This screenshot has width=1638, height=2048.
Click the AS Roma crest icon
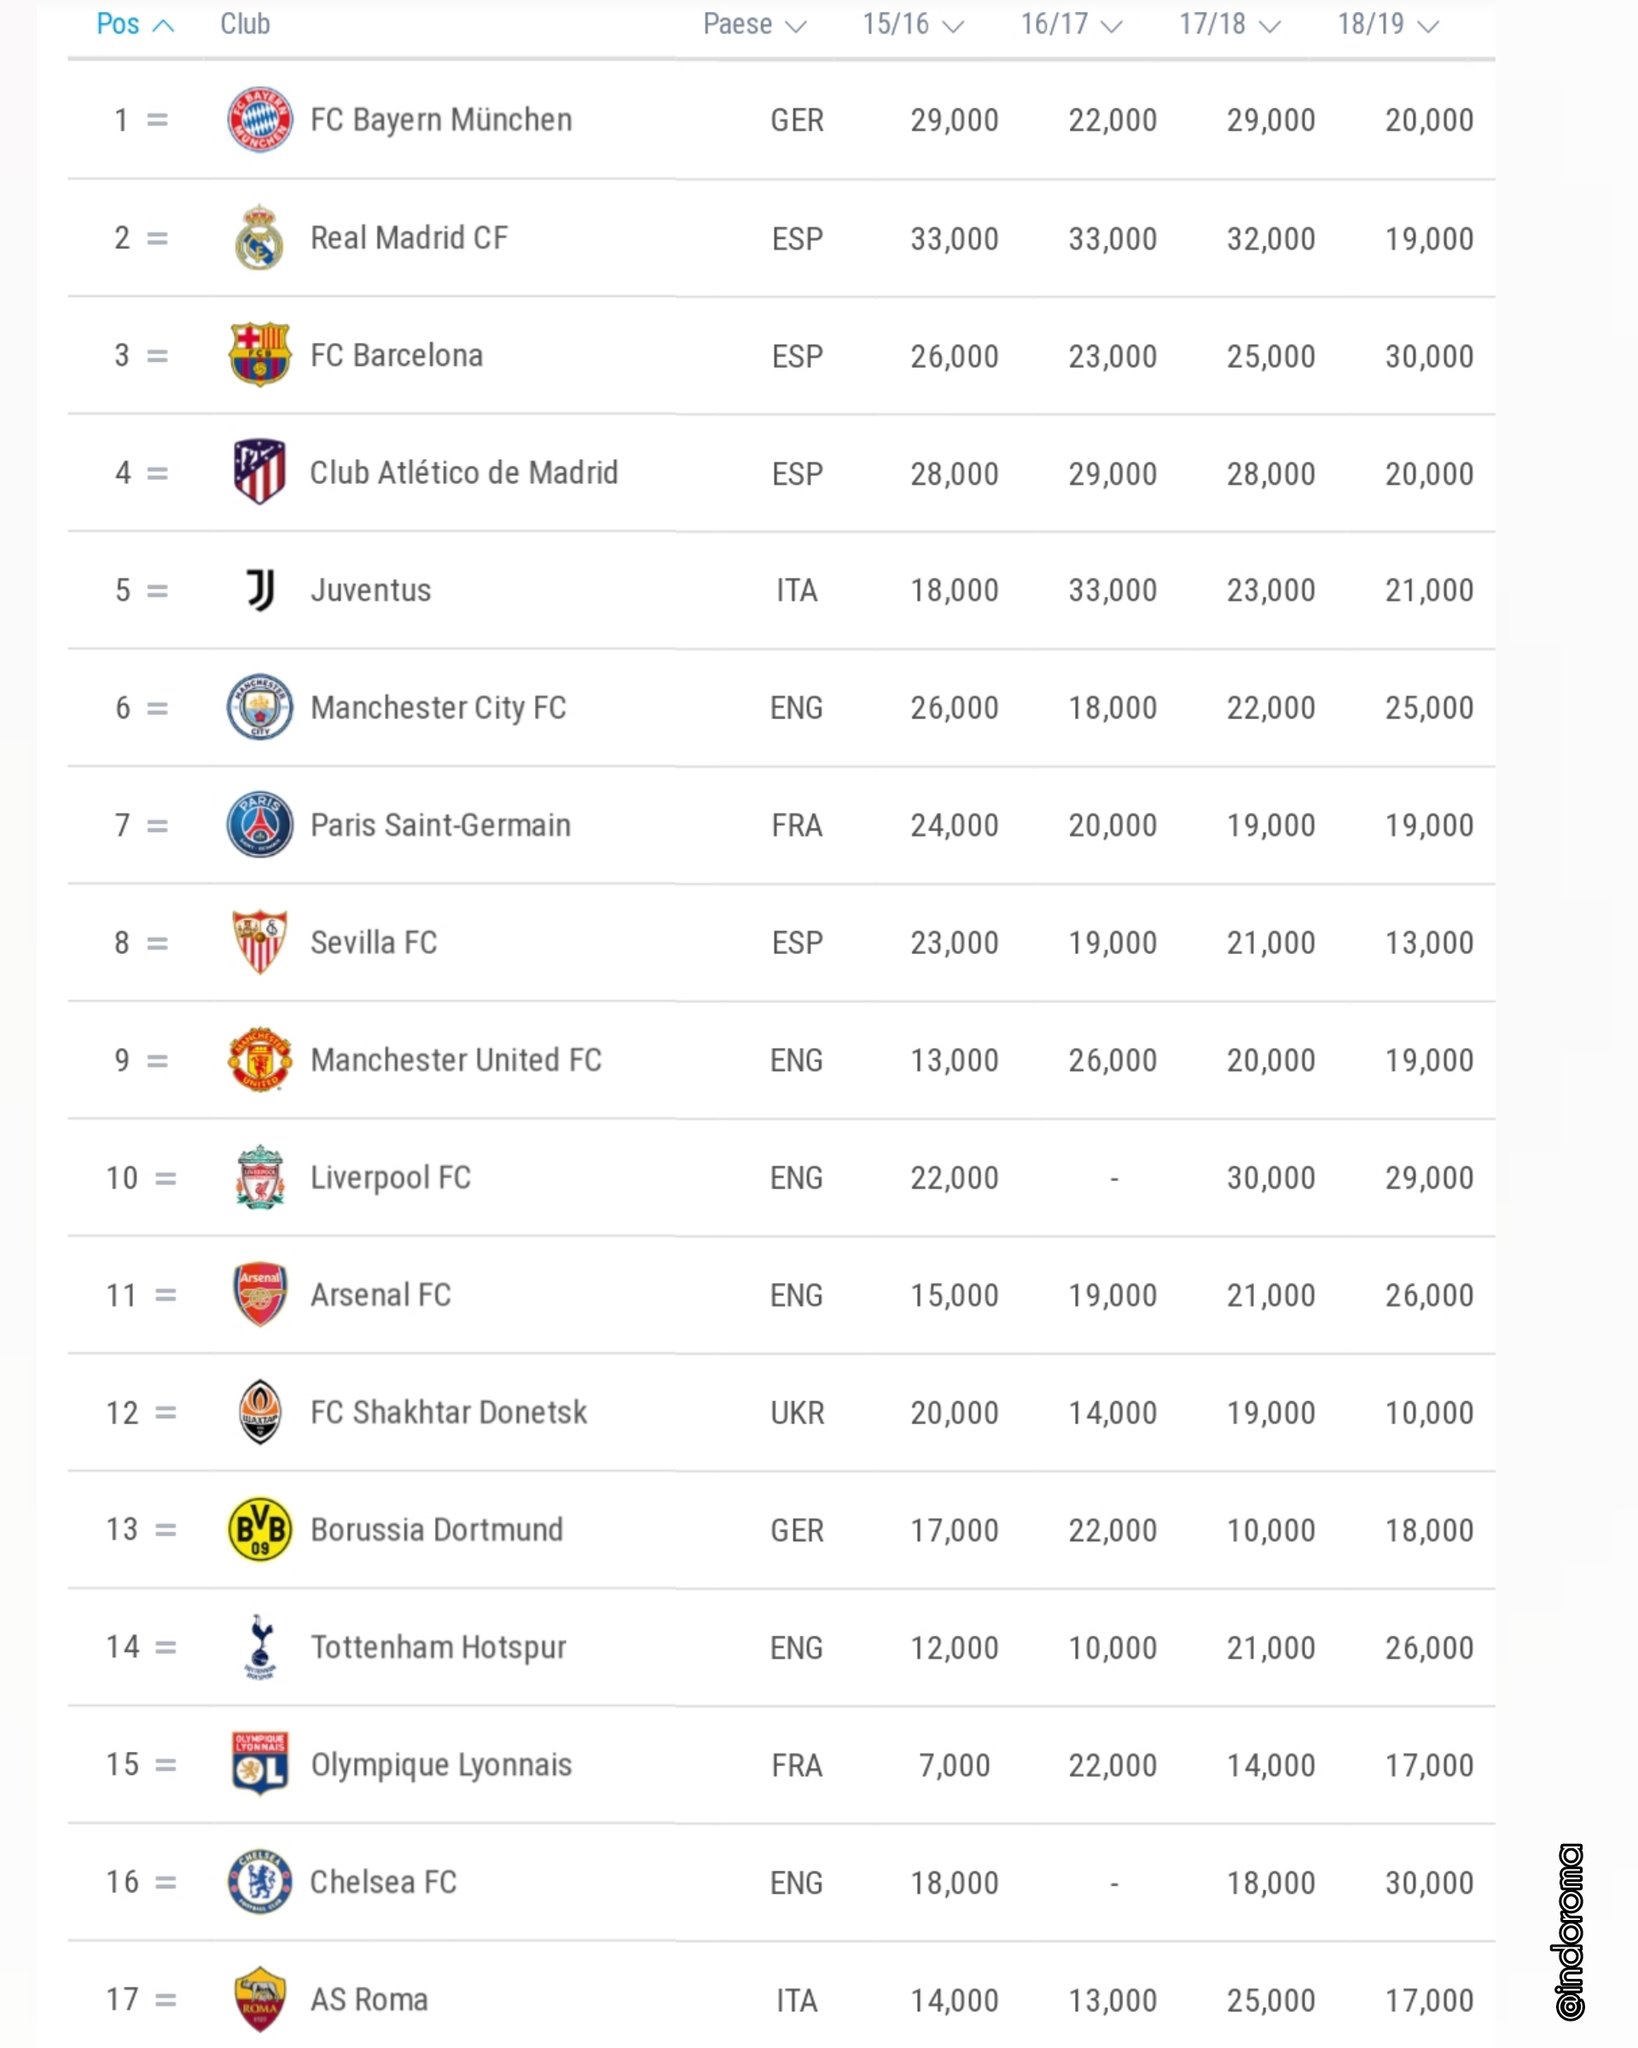pyautogui.click(x=260, y=2000)
